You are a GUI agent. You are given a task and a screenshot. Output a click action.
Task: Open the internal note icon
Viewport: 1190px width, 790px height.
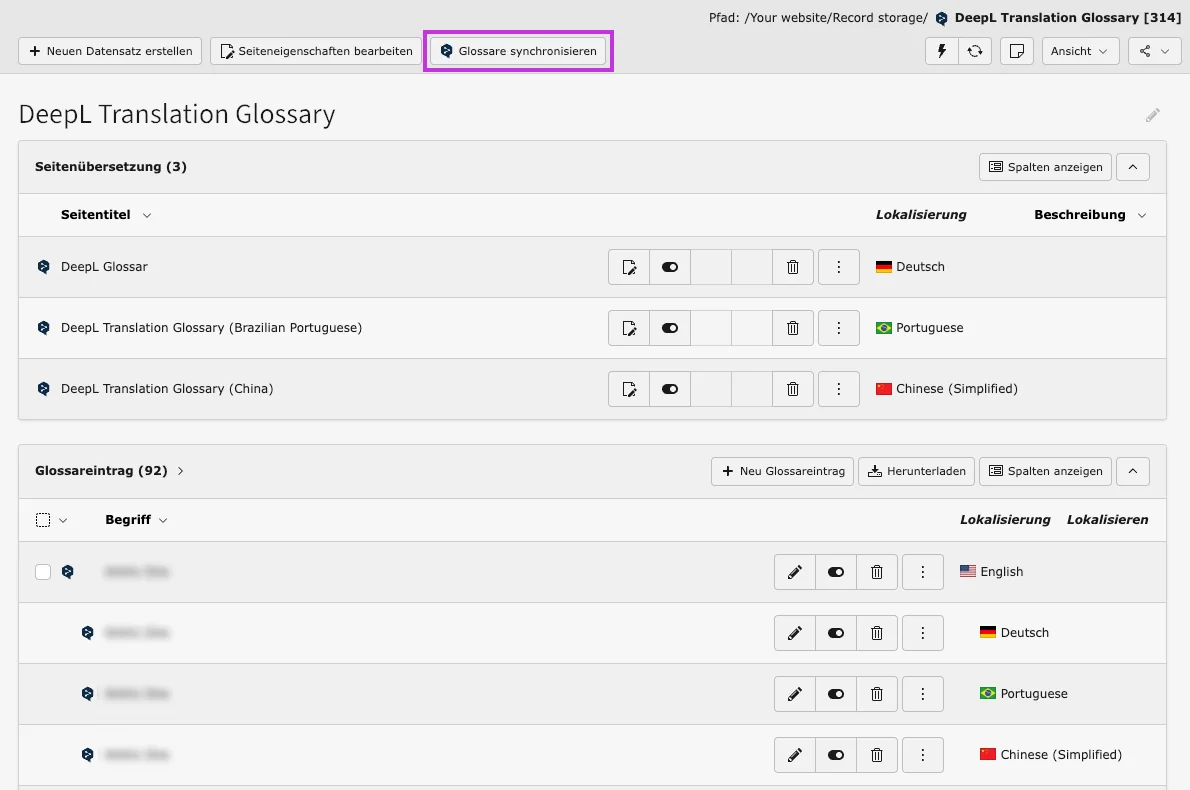(1016, 50)
